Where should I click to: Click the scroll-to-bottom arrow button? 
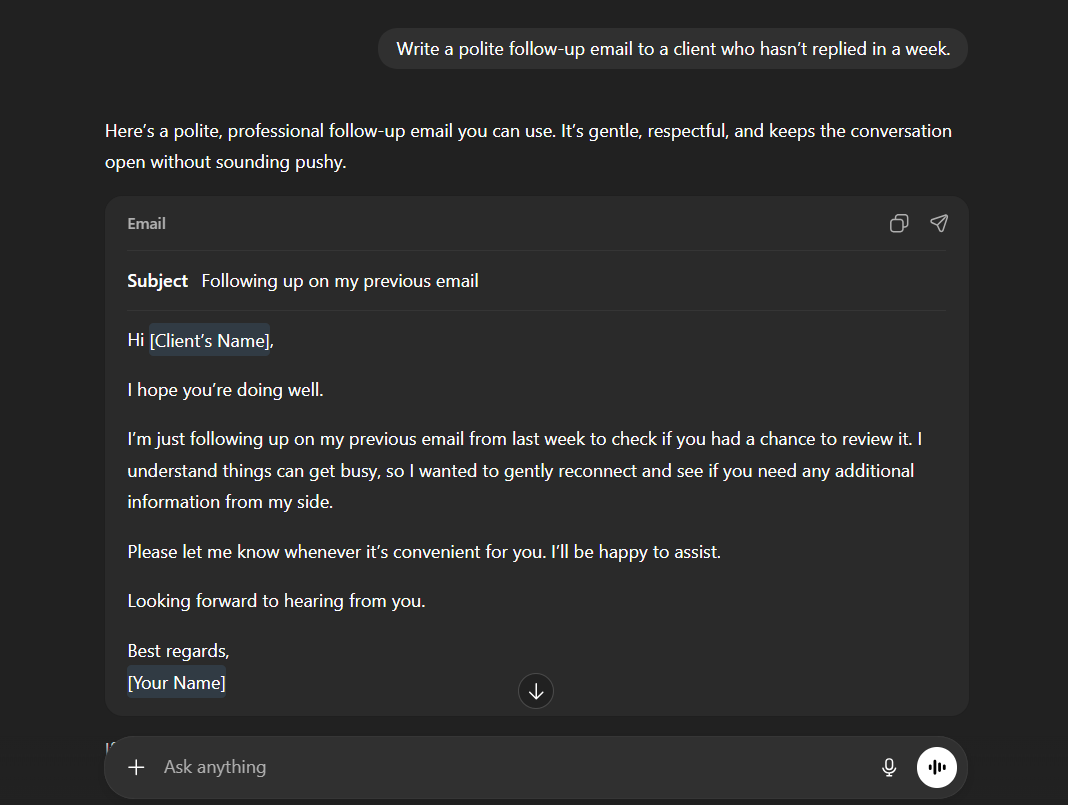pos(536,691)
